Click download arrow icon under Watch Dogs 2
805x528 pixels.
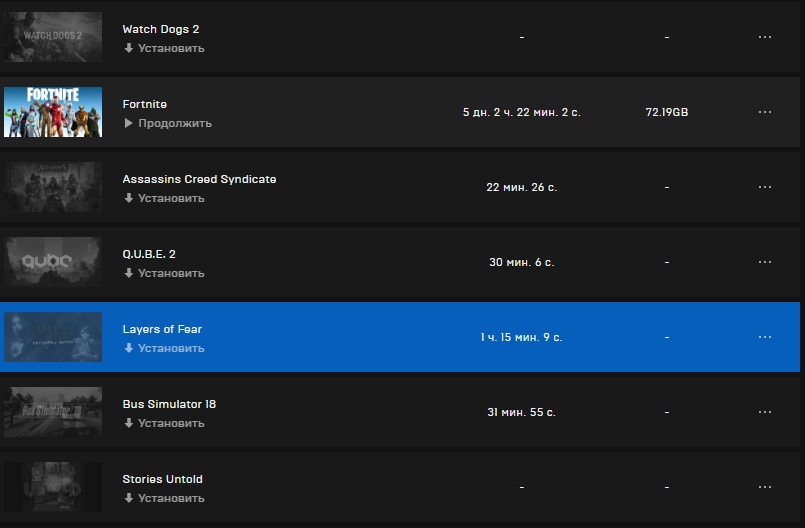128,48
